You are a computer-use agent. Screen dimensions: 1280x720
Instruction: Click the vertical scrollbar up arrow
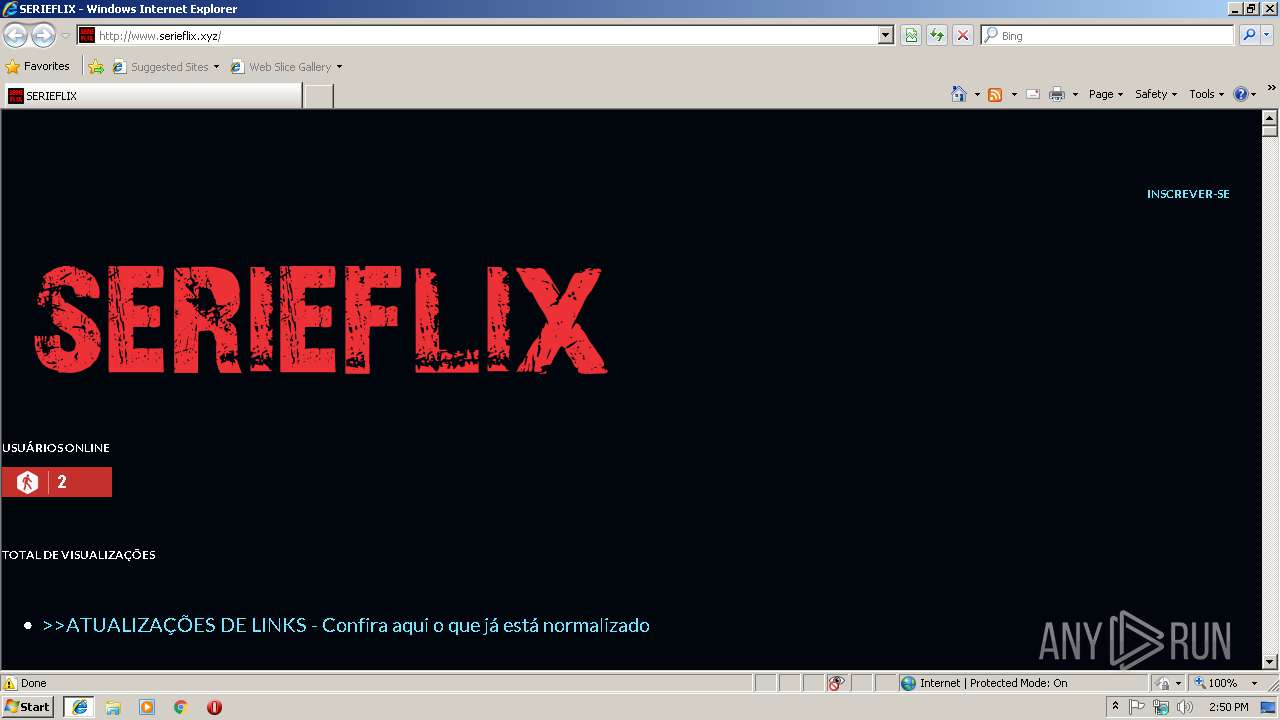(x=1270, y=117)
